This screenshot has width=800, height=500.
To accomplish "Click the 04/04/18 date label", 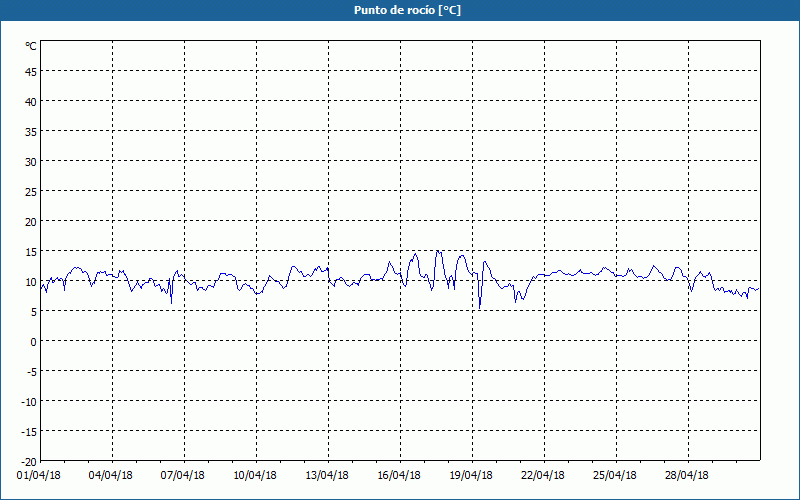I will (111, 476).
